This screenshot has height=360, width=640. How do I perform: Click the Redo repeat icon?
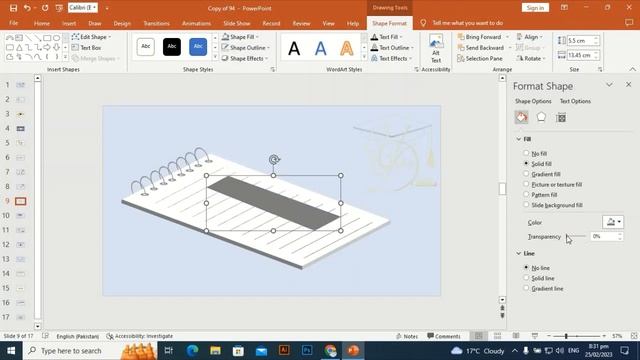click(x=45, y=8)
